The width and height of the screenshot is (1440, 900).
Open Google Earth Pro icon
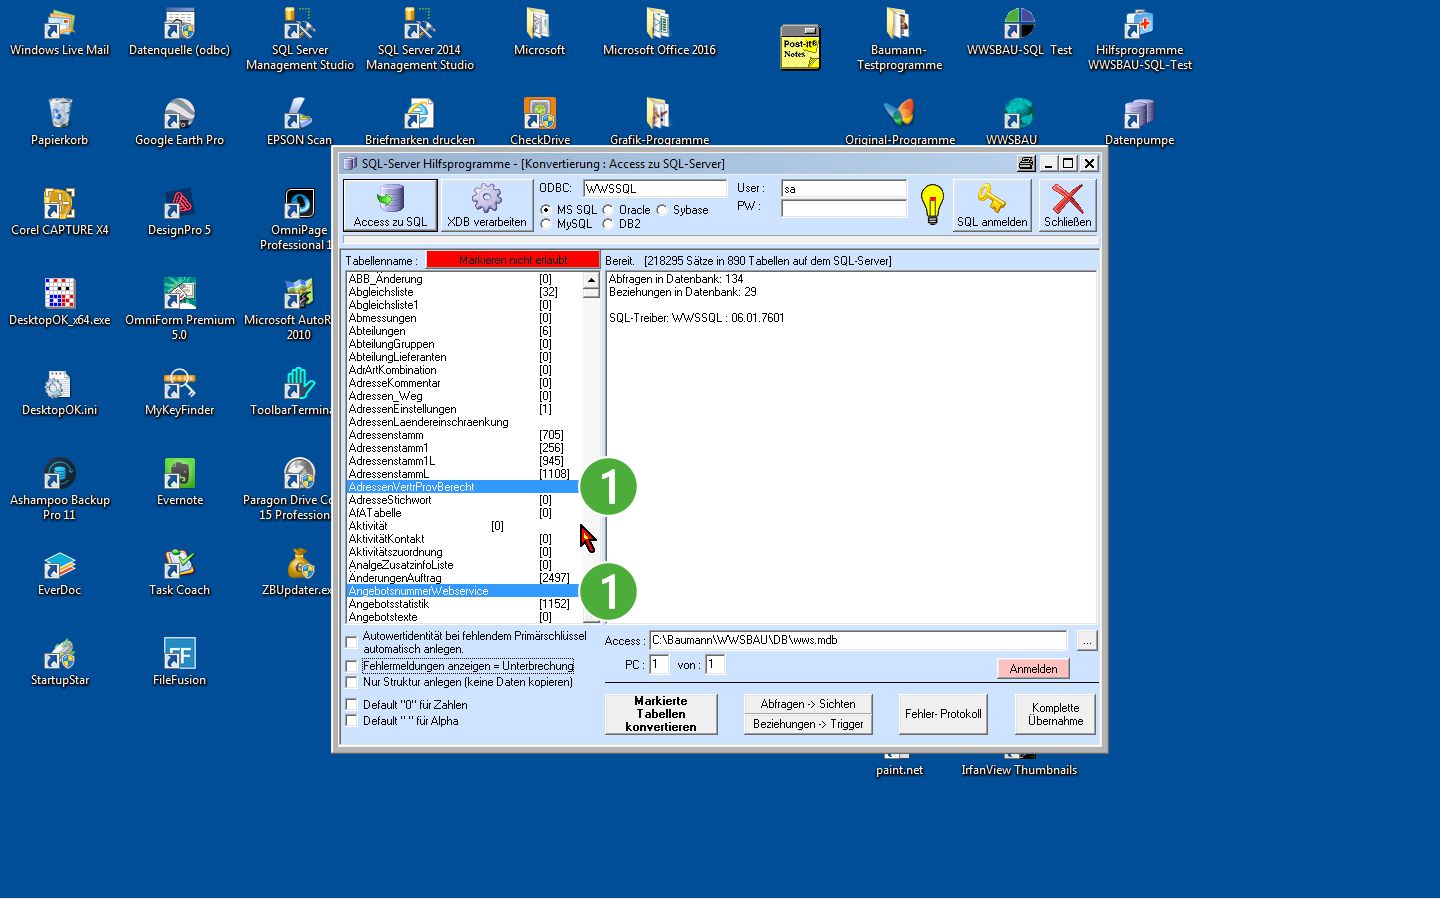[x=180, y=122]
